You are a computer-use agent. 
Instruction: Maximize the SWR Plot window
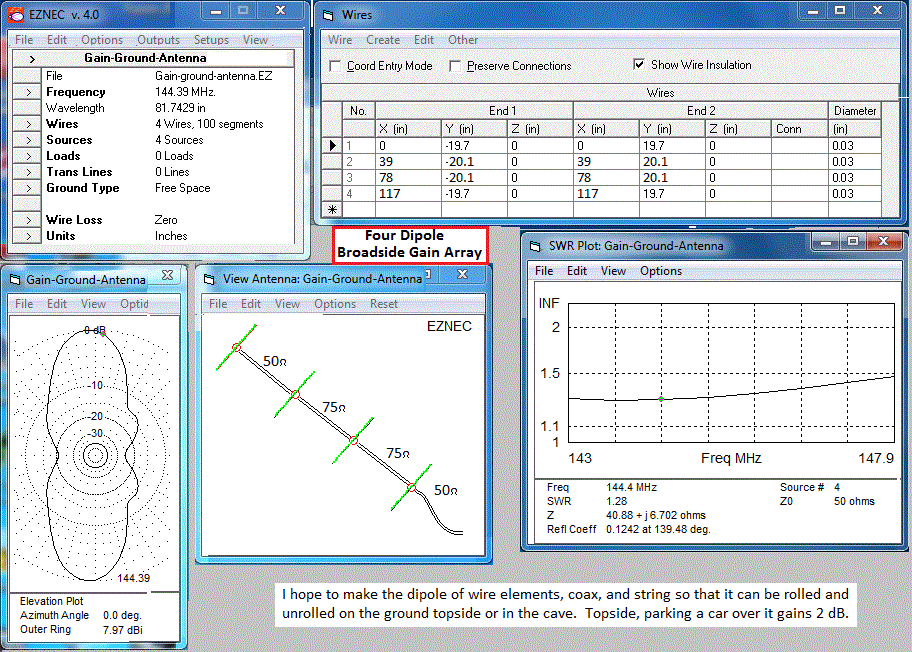pos(853,241)
